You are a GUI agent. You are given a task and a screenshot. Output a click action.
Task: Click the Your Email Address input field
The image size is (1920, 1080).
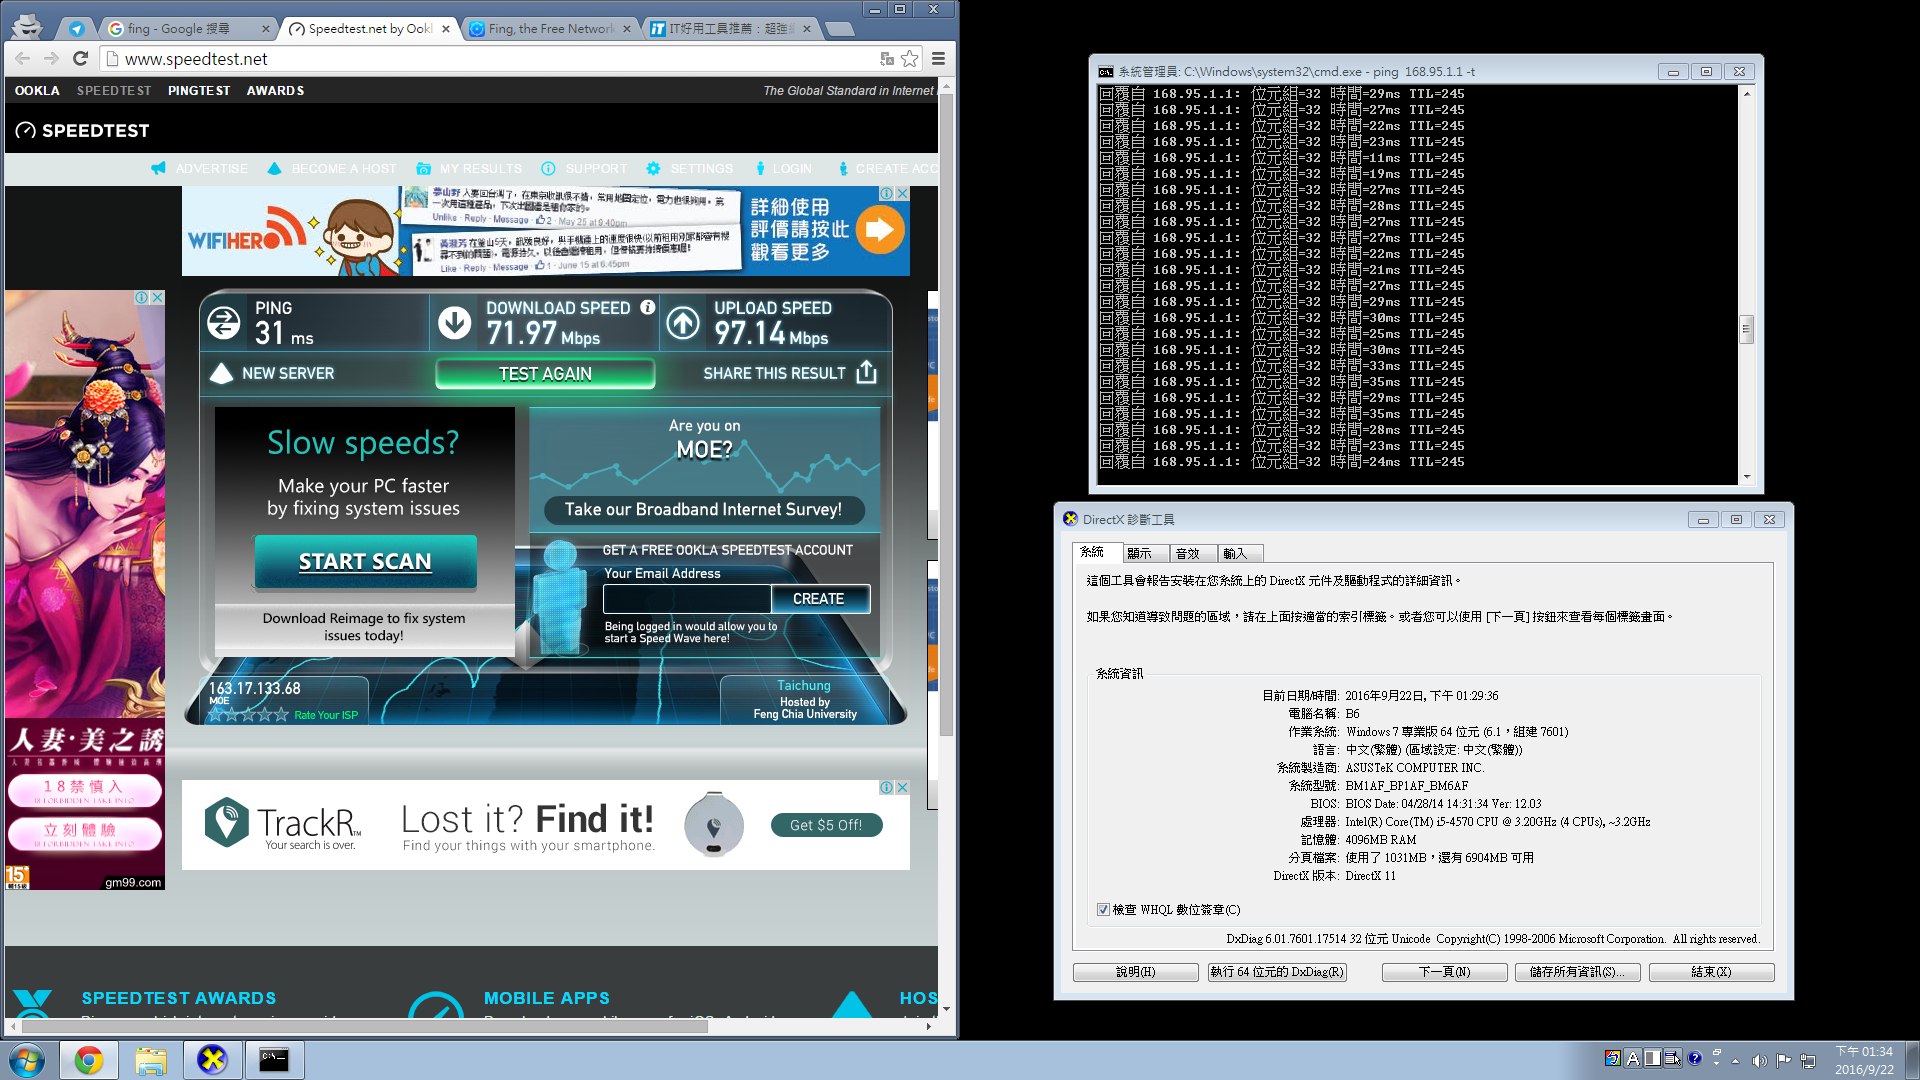tap(687, 598)
